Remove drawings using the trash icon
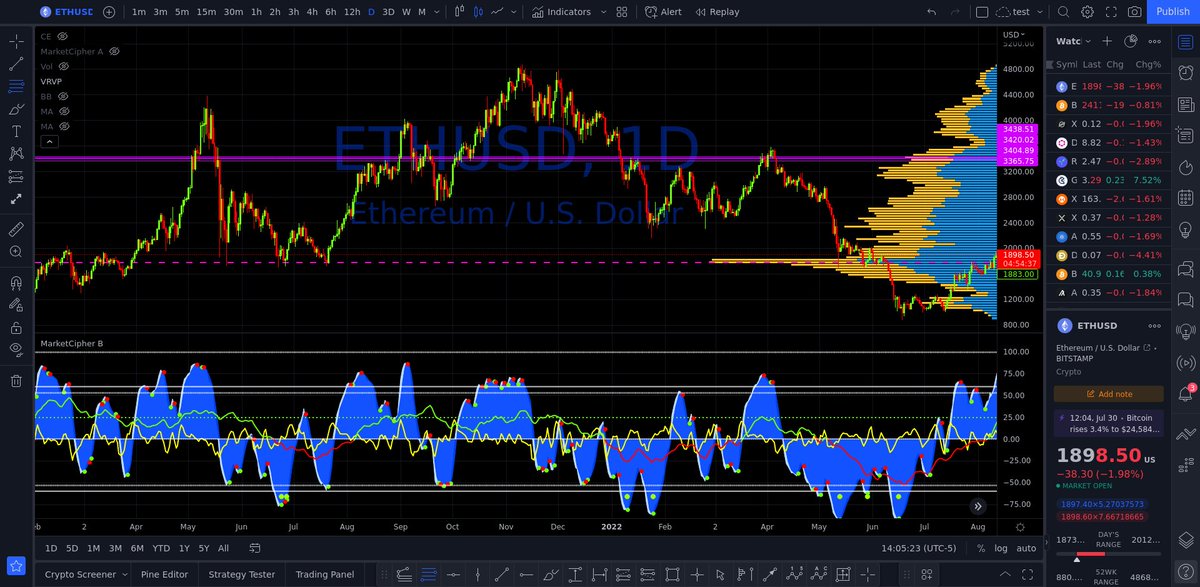Screen dimensions: 1200x587 pyautogui.click(x=16, y=380)
